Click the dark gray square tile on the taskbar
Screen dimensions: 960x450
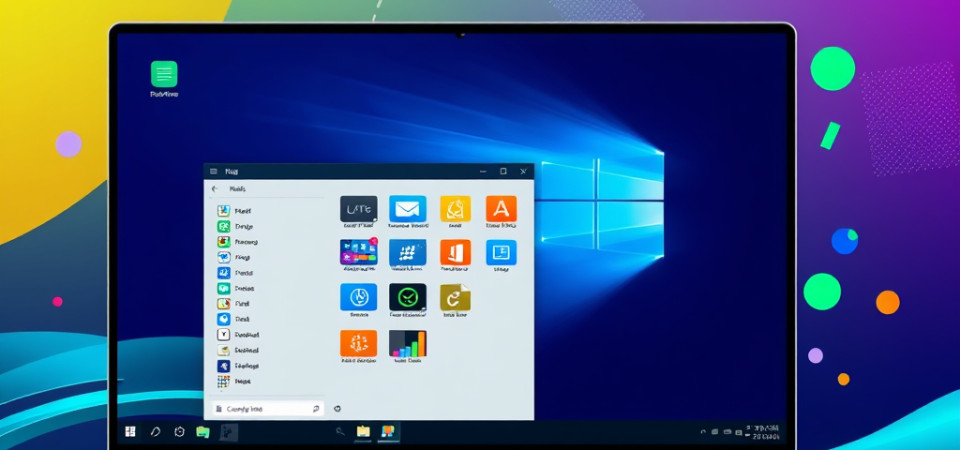tap(228, 432)
